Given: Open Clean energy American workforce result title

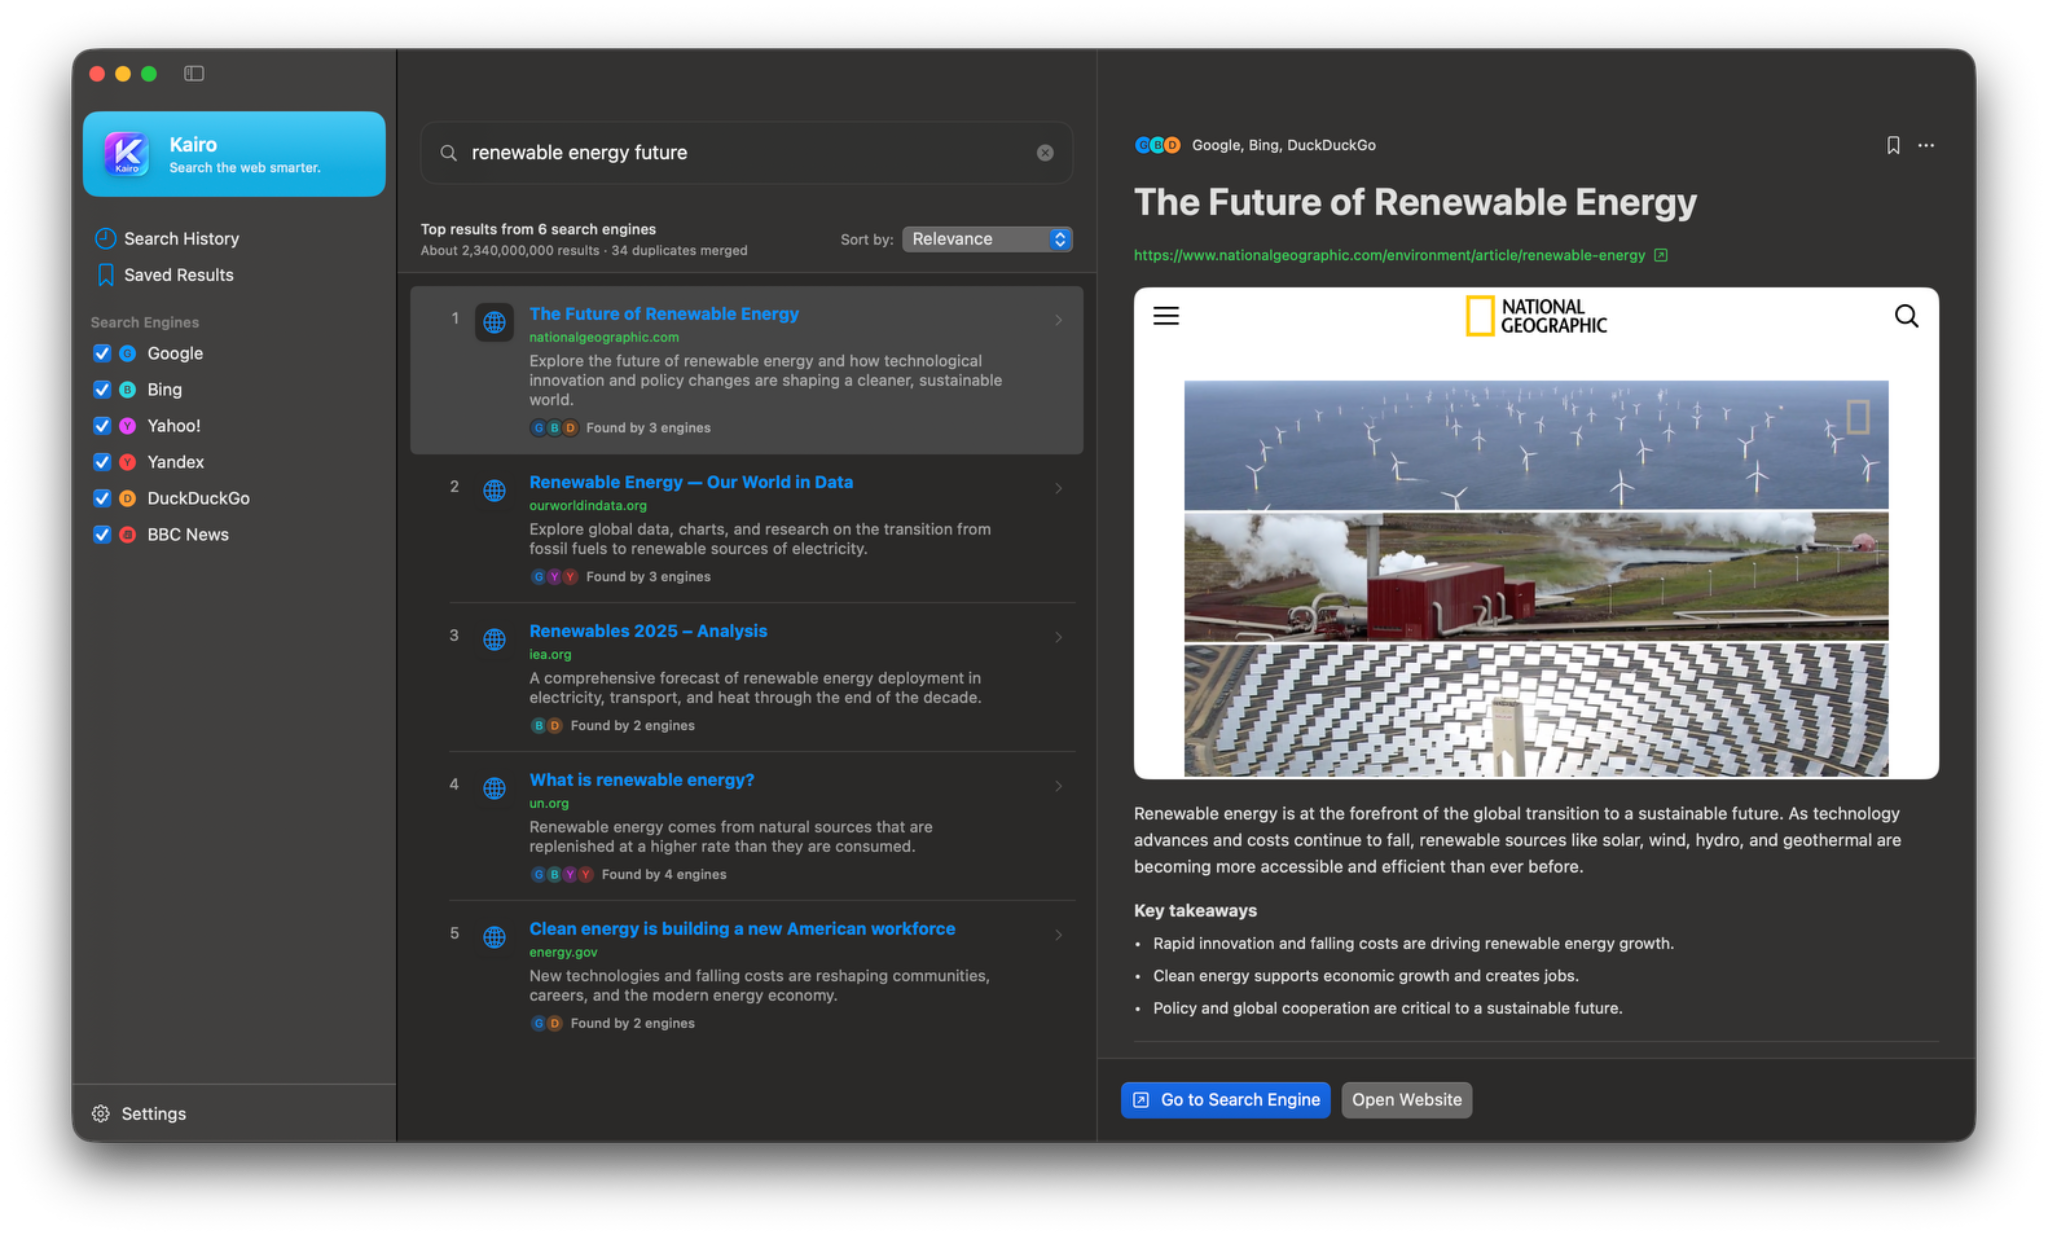Looking at the screenshot, I should point(742,929).
